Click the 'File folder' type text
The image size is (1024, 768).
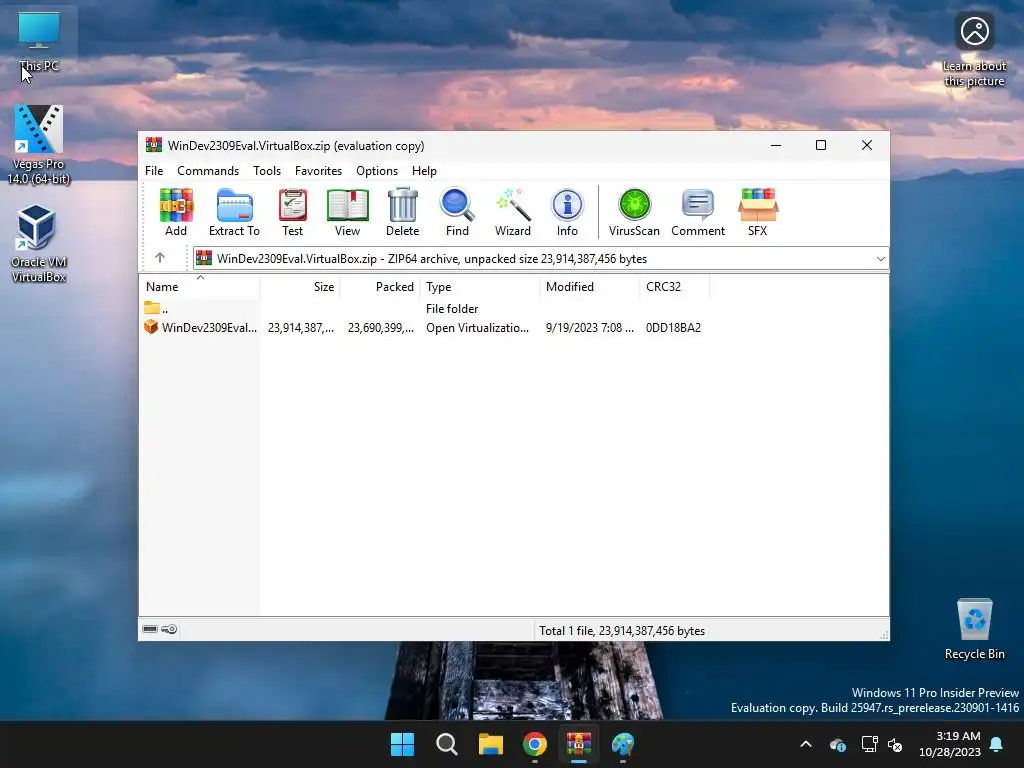coord(452,308)
